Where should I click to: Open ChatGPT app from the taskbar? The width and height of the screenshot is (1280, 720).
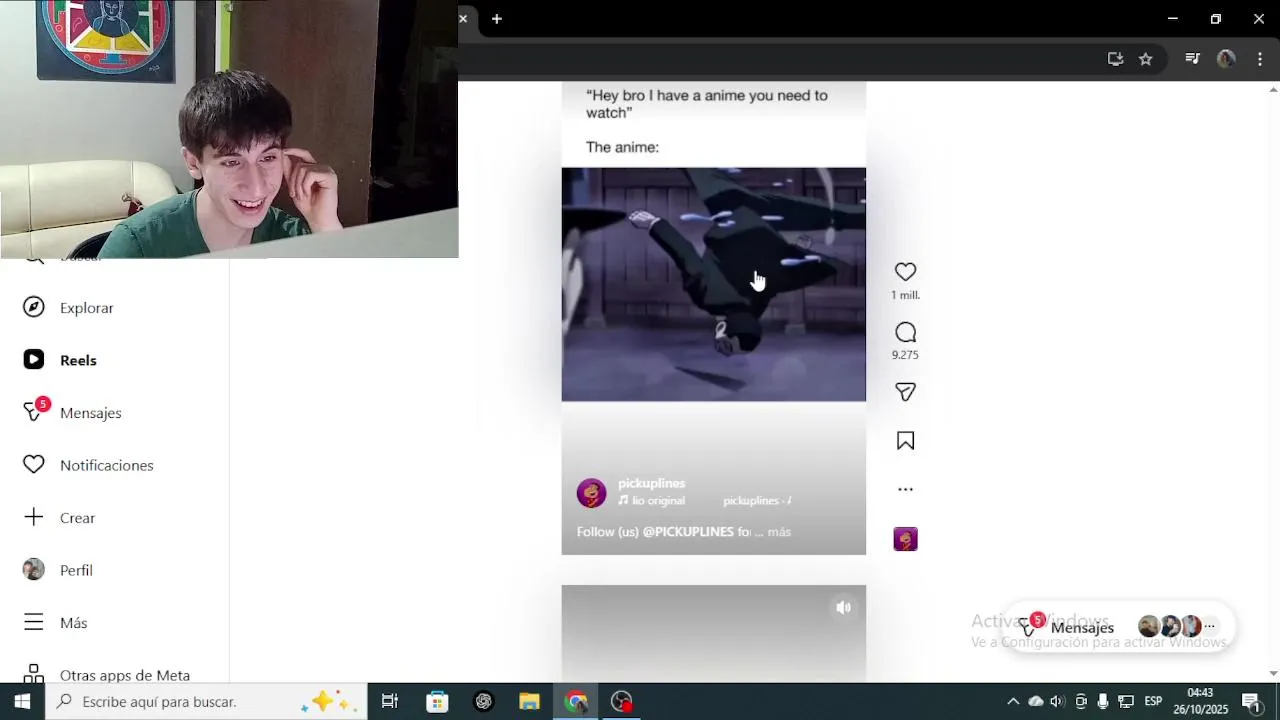pyautogui.click(x=484, y=701)
